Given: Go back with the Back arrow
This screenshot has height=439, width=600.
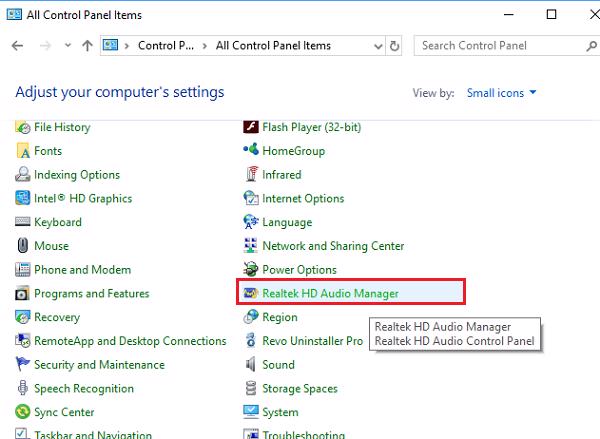Looking at the screenshot, I should [17, 46].
